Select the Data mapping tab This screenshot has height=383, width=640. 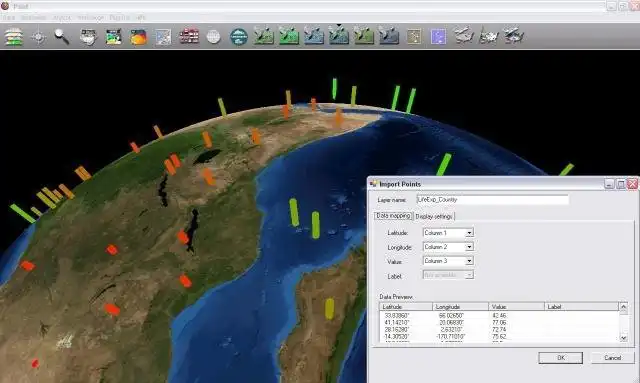393,216
